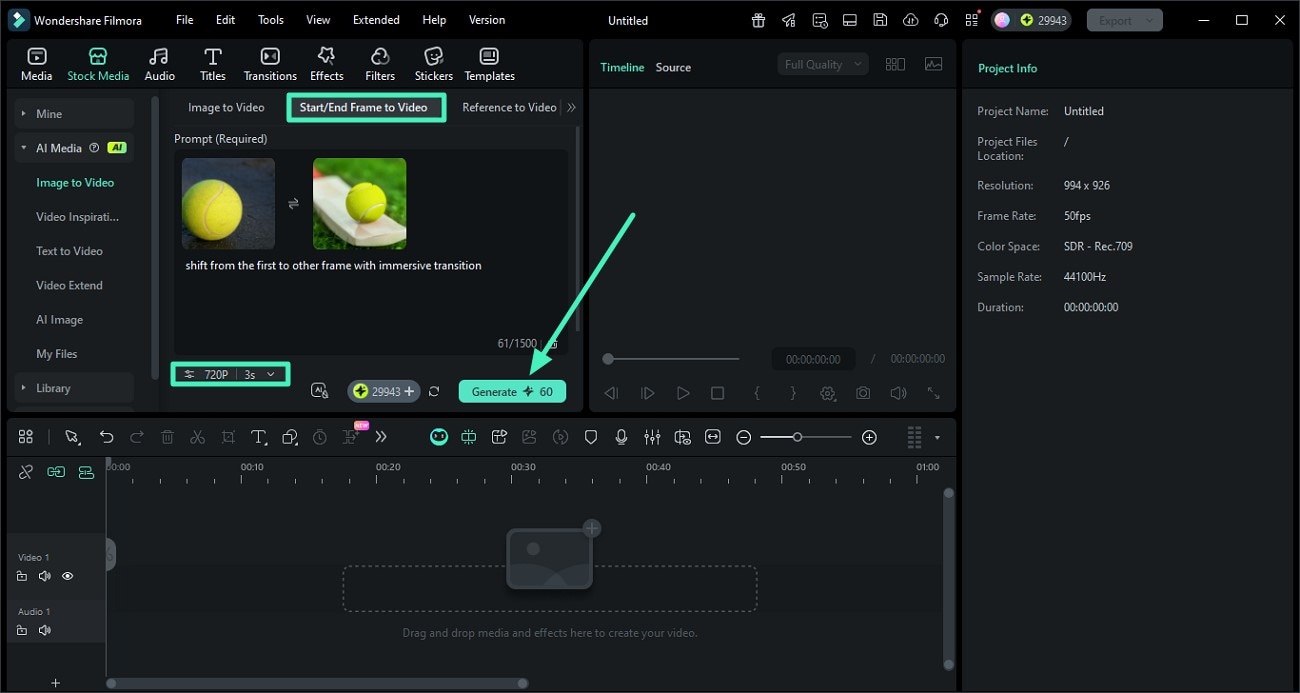This screenshot has height=693, width=1300.
Task: Expand the preview to fullscreen
Action: click(933, 393)
